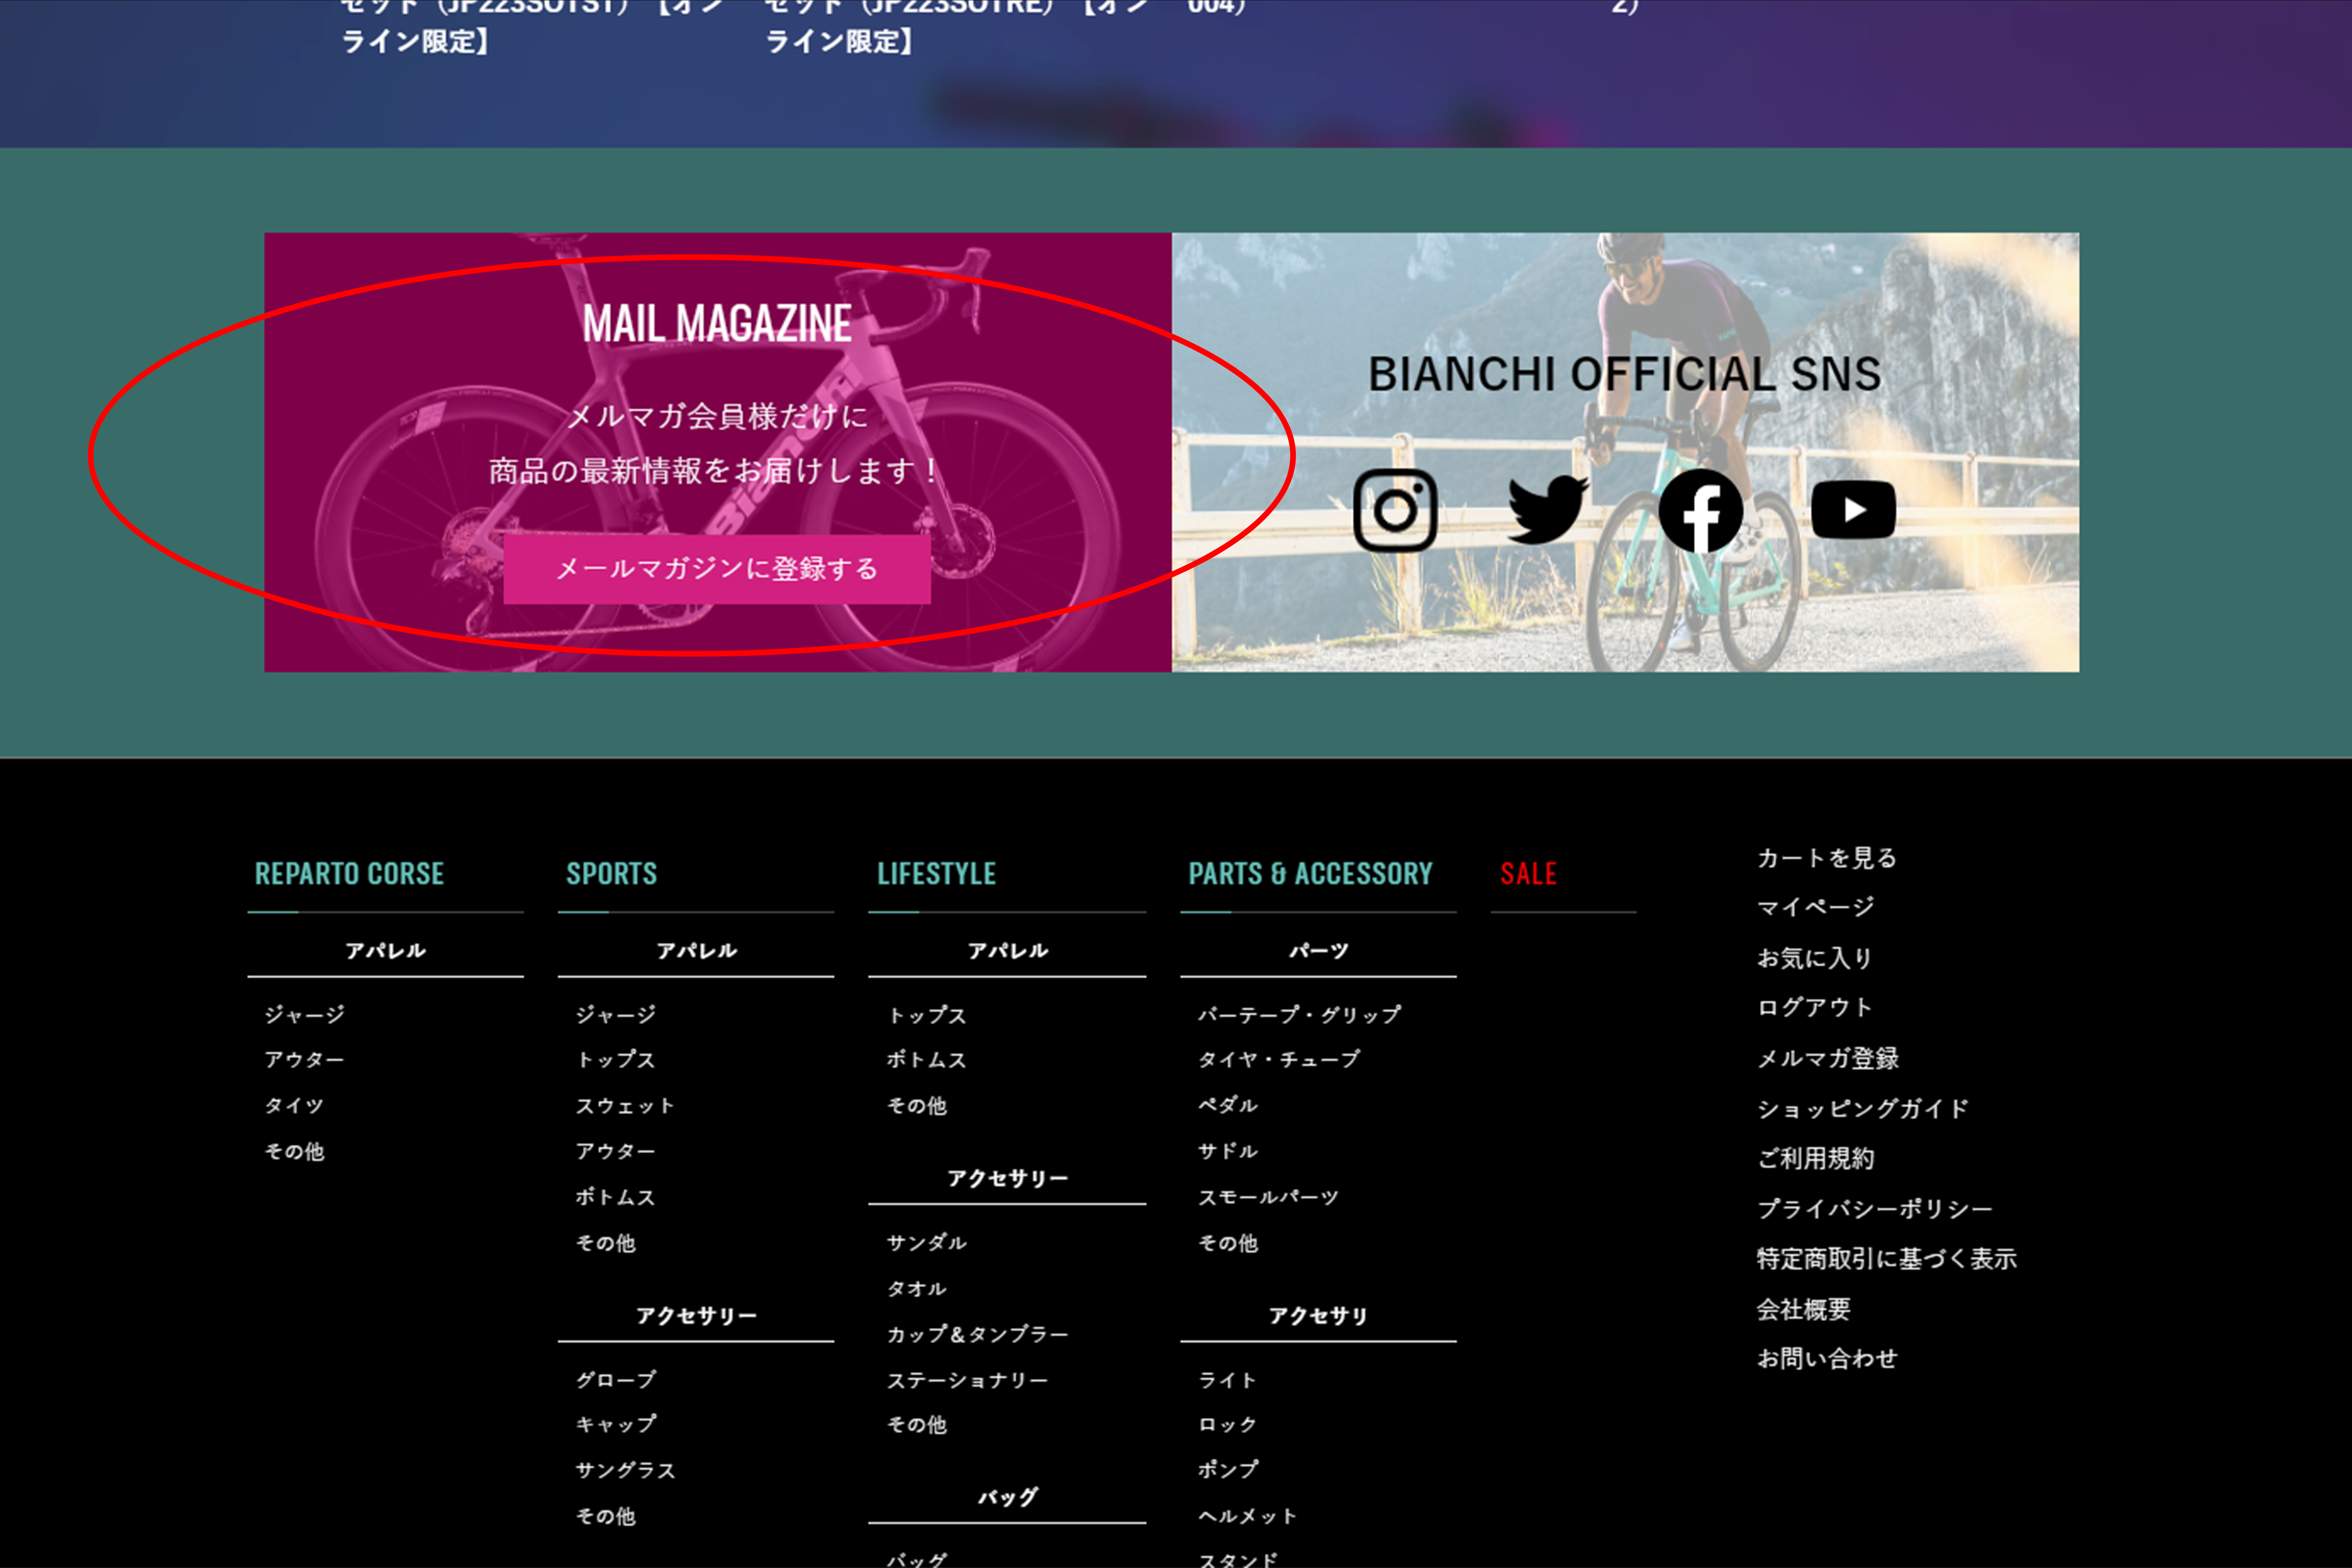Image resolution: width=2352 pixels, height=1568 pixels.
Task: Open グローブ link
Action: (x=615, y=1380)
